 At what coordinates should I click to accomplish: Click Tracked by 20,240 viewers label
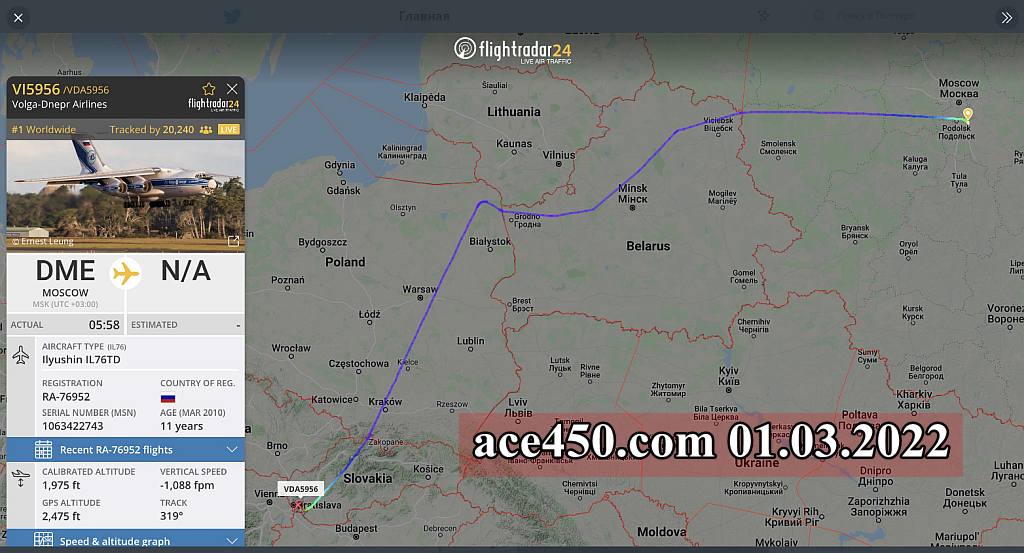pyautogui.click(x=152, y=129)
